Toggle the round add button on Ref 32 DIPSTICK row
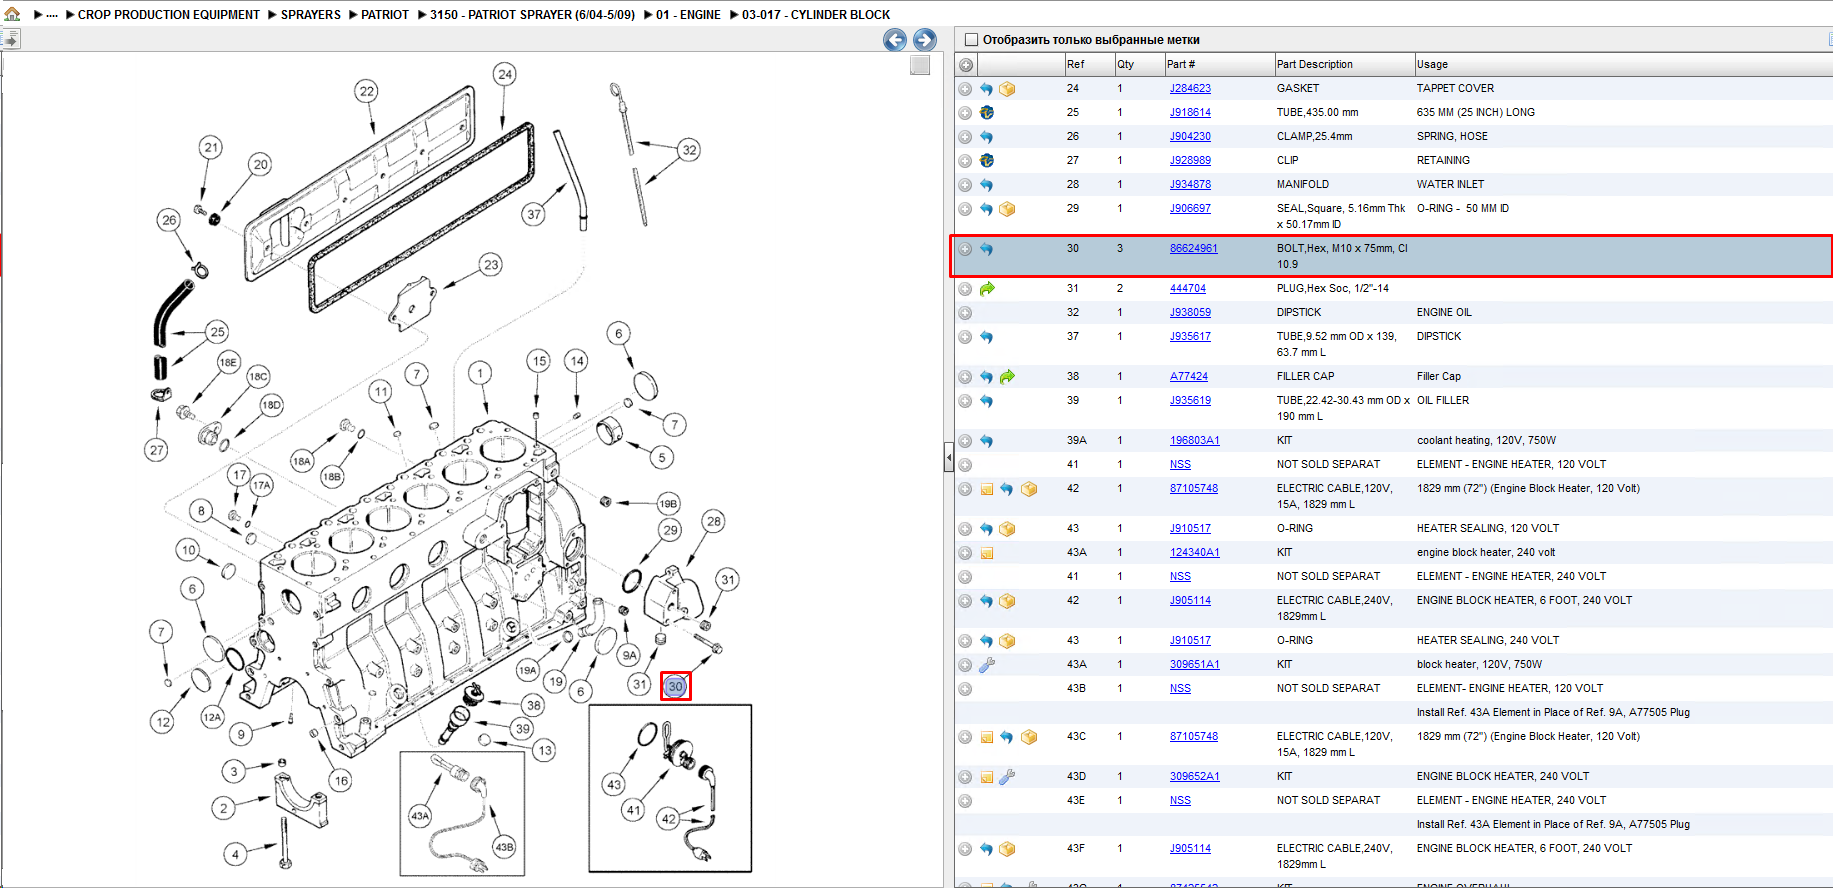1833x888 pixels. click(965, 313)
